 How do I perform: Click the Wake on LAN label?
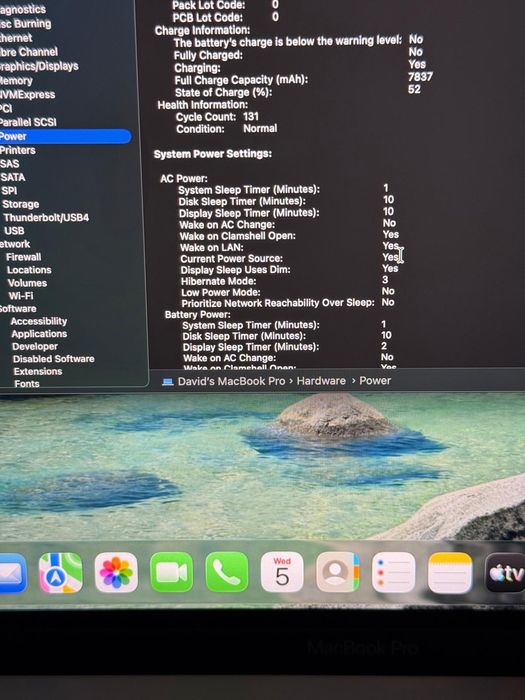pyautogui.click(x=212, y=247)
